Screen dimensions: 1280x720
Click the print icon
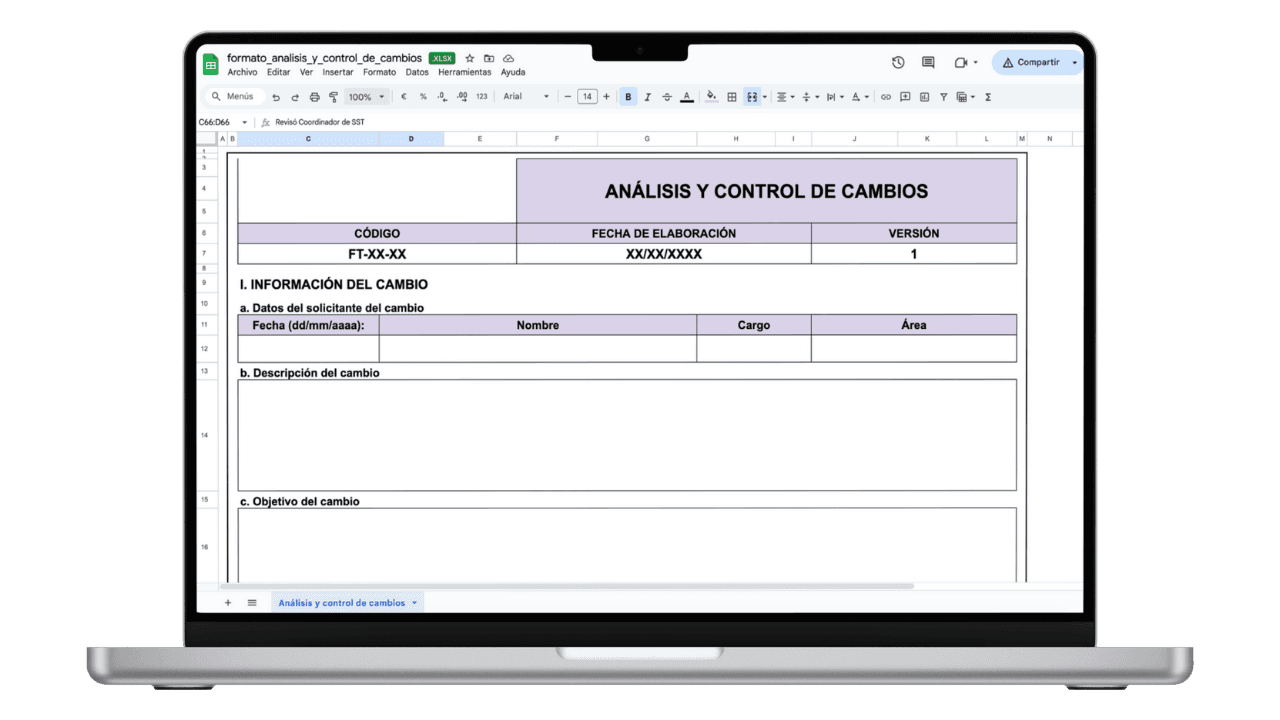[314, 96]
